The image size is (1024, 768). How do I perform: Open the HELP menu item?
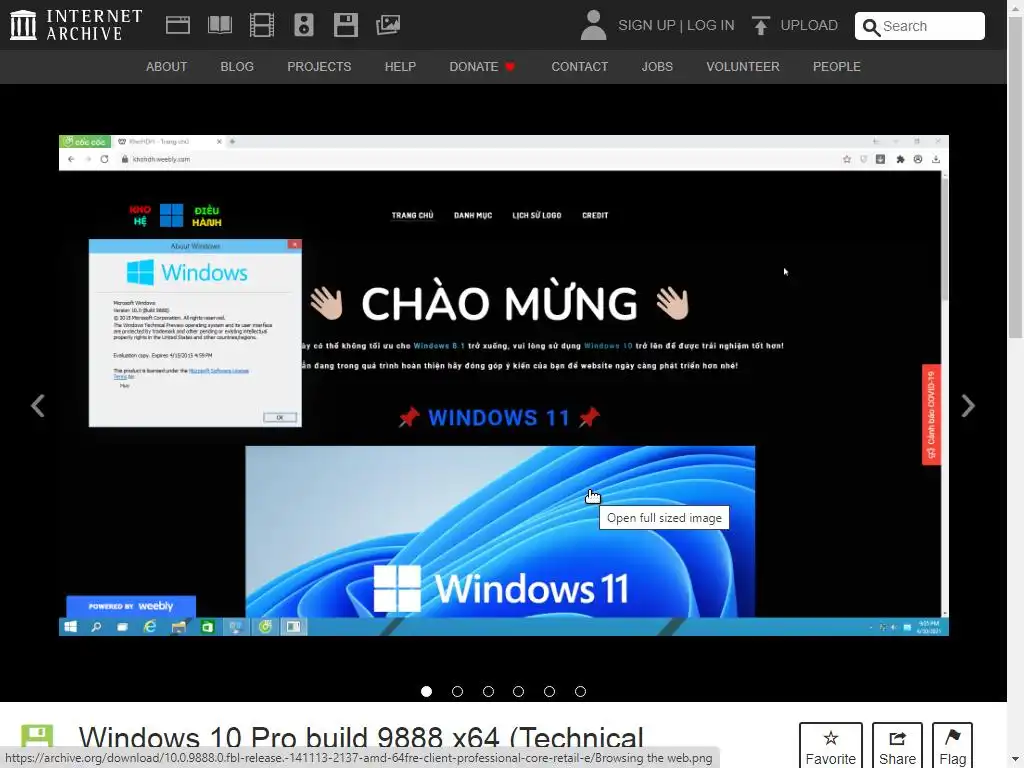point(400,67)
